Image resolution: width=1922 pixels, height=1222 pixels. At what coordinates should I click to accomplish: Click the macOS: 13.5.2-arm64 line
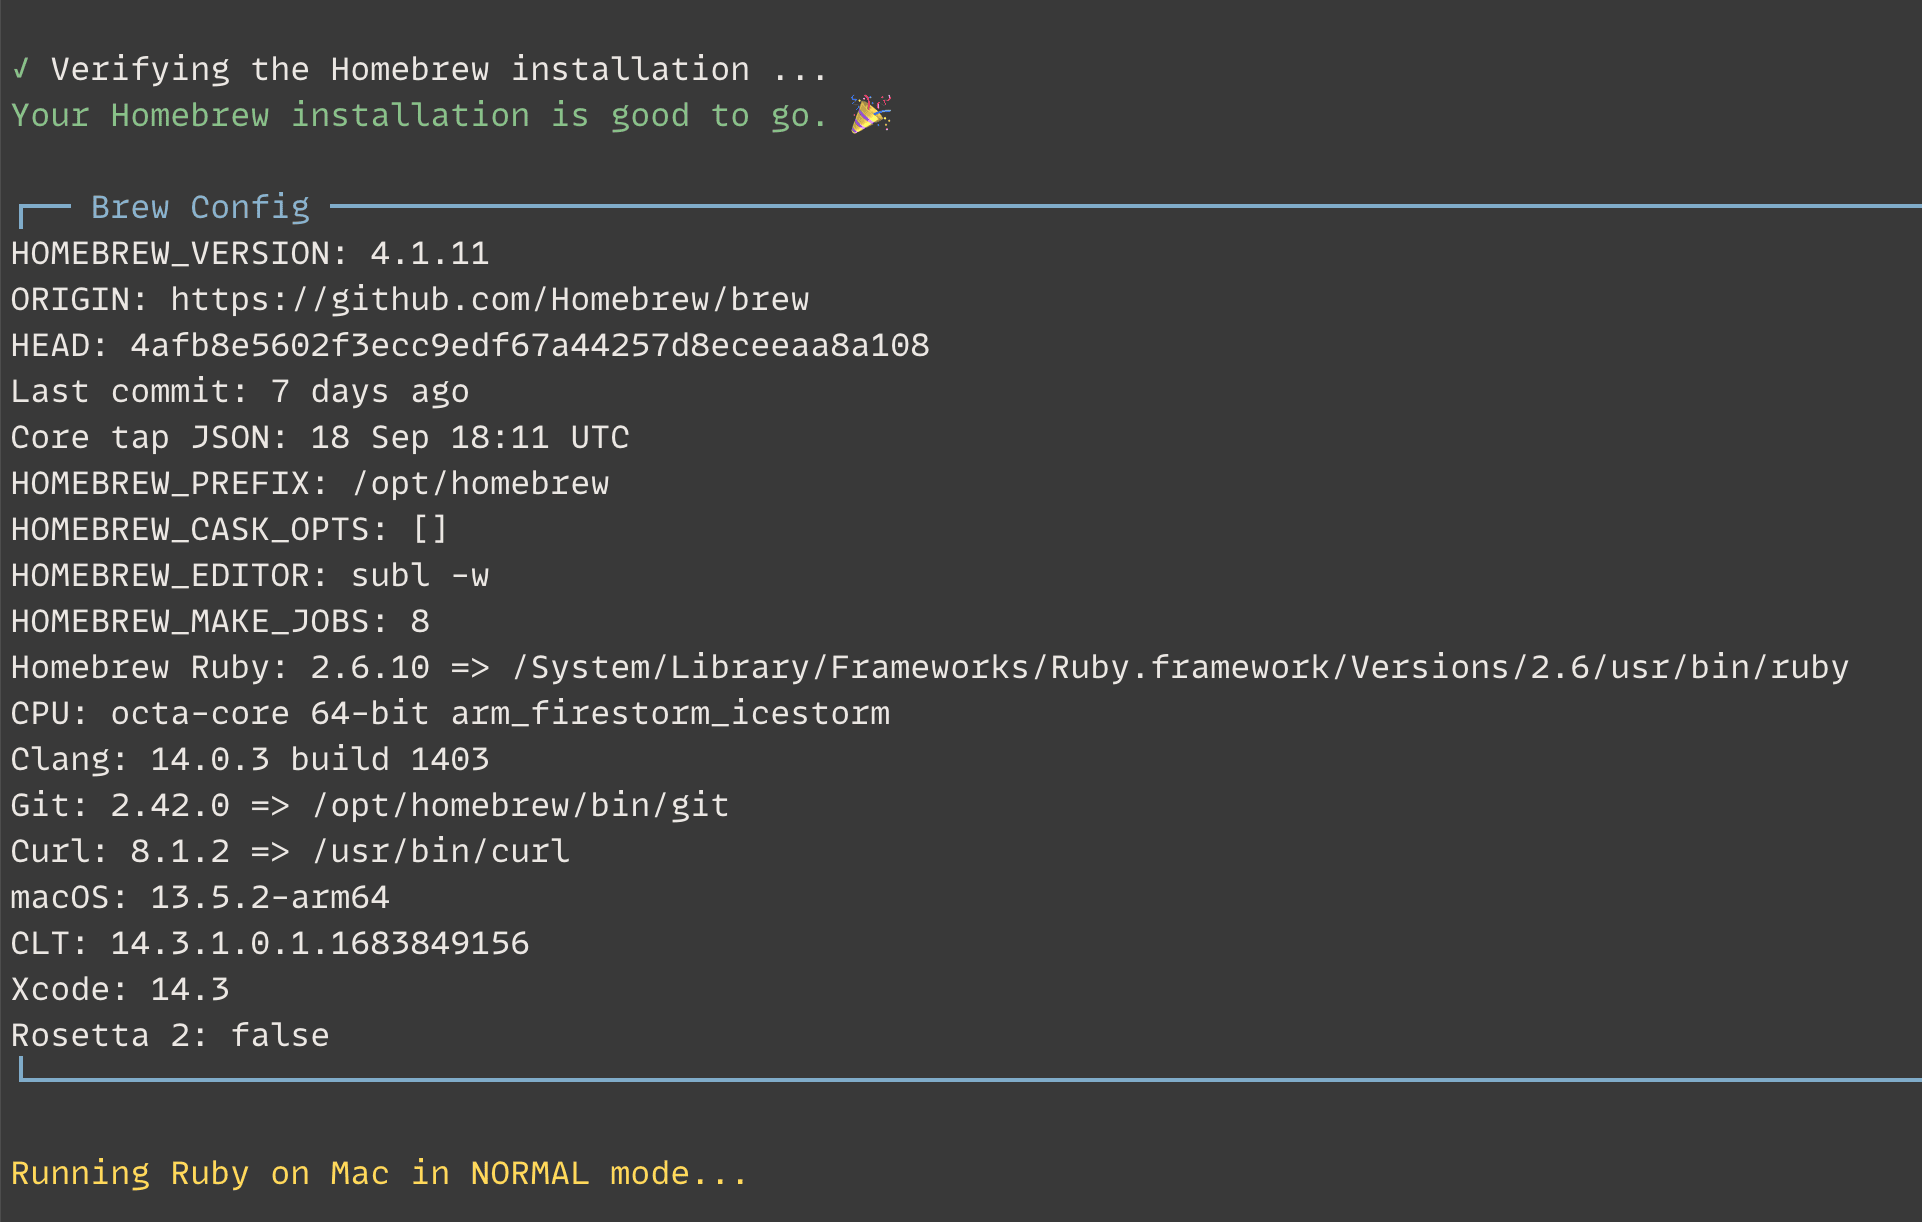200,897
